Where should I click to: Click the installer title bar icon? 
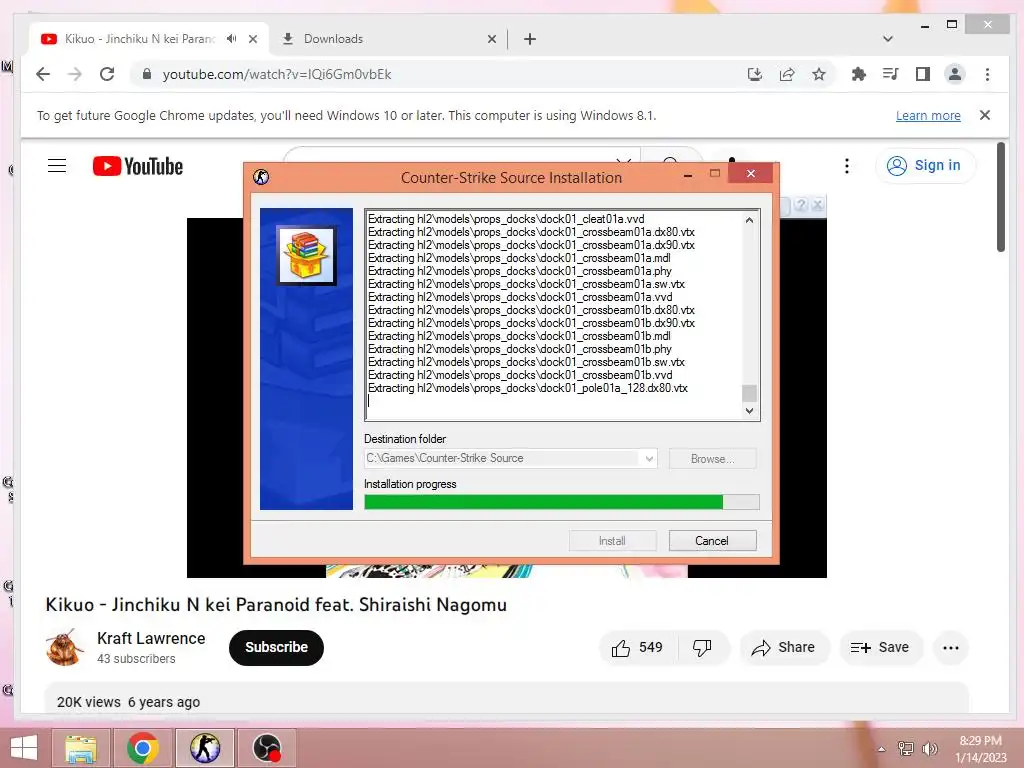261,177
